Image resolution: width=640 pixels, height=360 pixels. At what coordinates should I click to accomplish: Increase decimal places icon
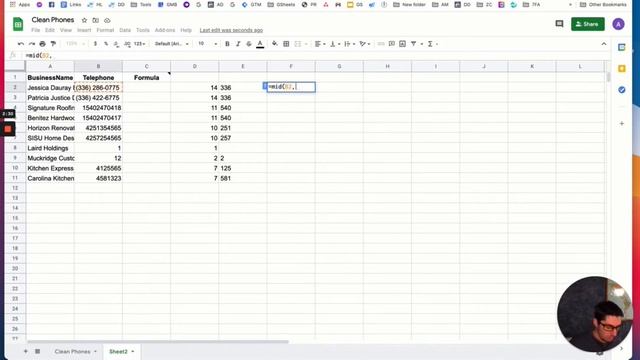pos(127,44)
